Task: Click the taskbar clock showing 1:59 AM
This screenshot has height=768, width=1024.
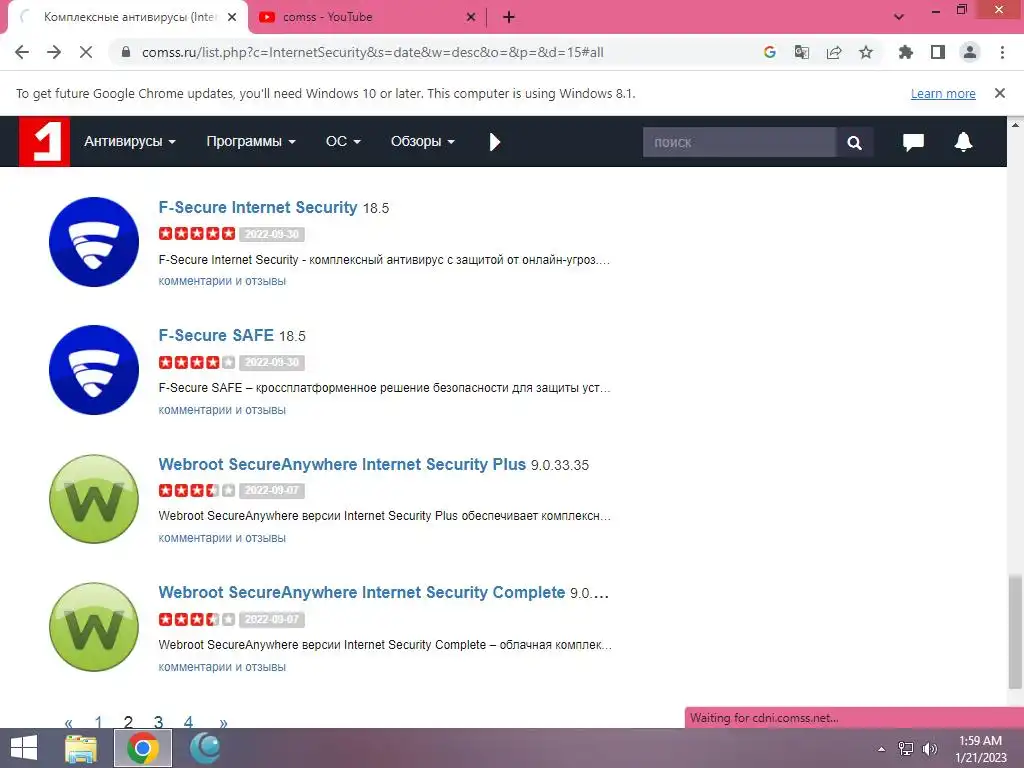Action: click(980, 749)
